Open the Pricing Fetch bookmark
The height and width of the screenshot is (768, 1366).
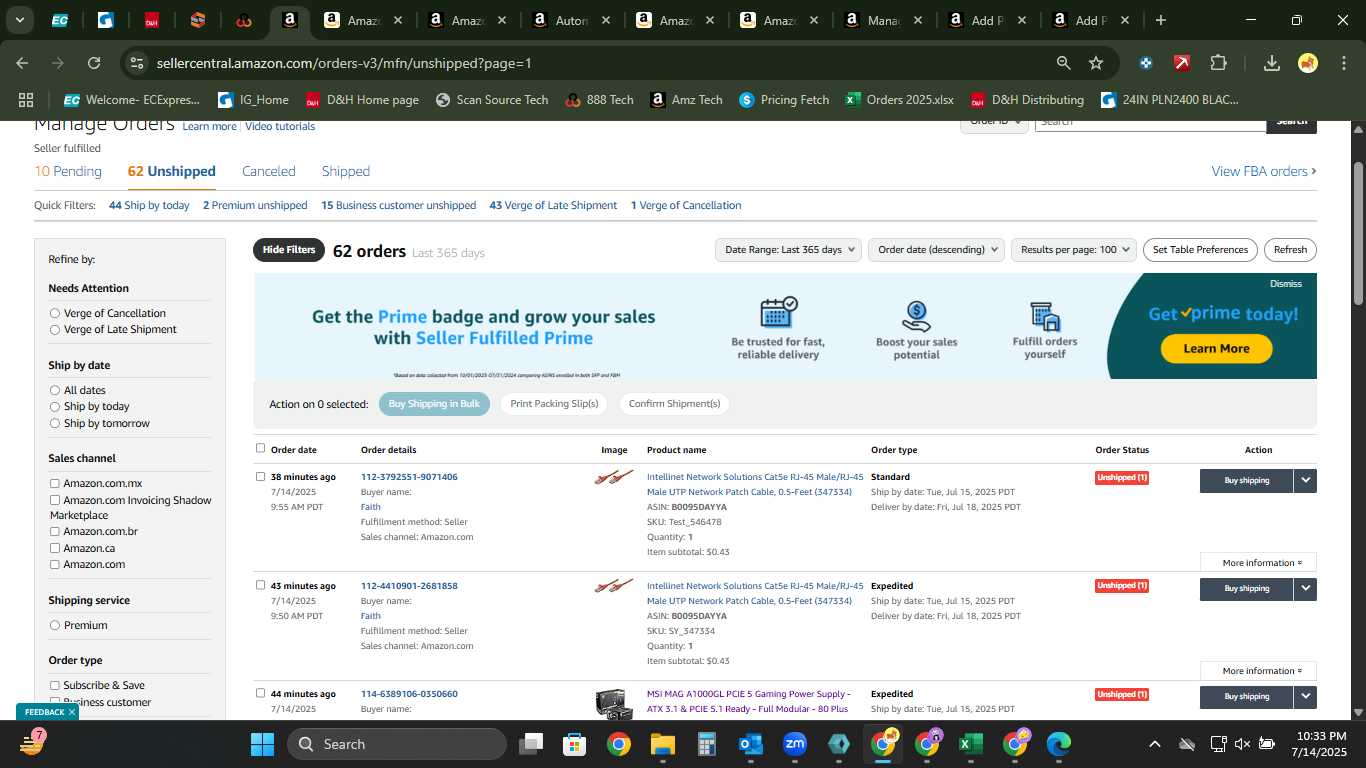click(784, 100)
